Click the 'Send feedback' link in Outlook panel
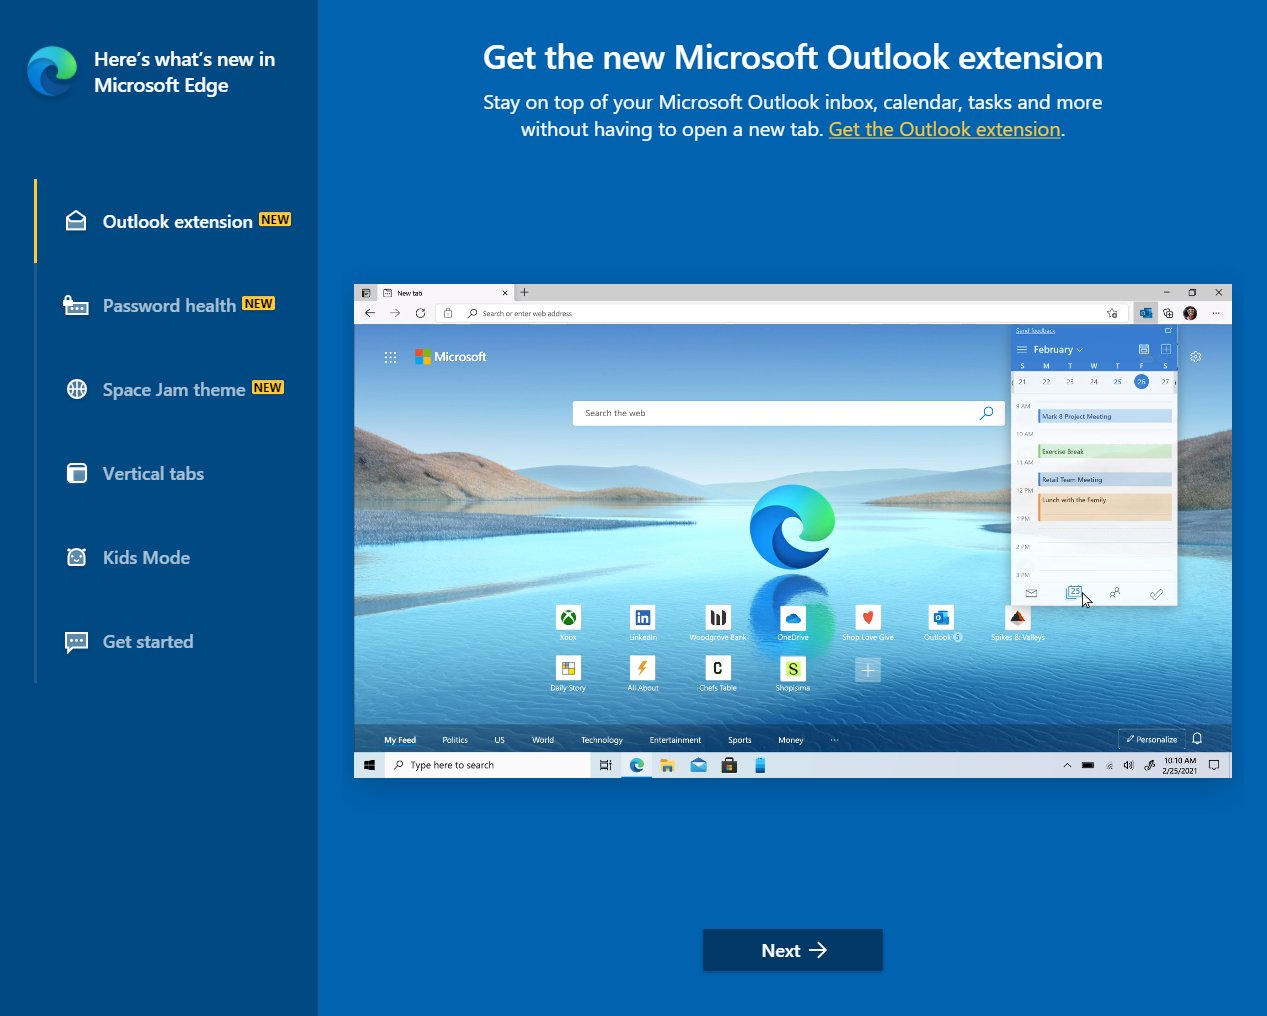 point(1035,330)
